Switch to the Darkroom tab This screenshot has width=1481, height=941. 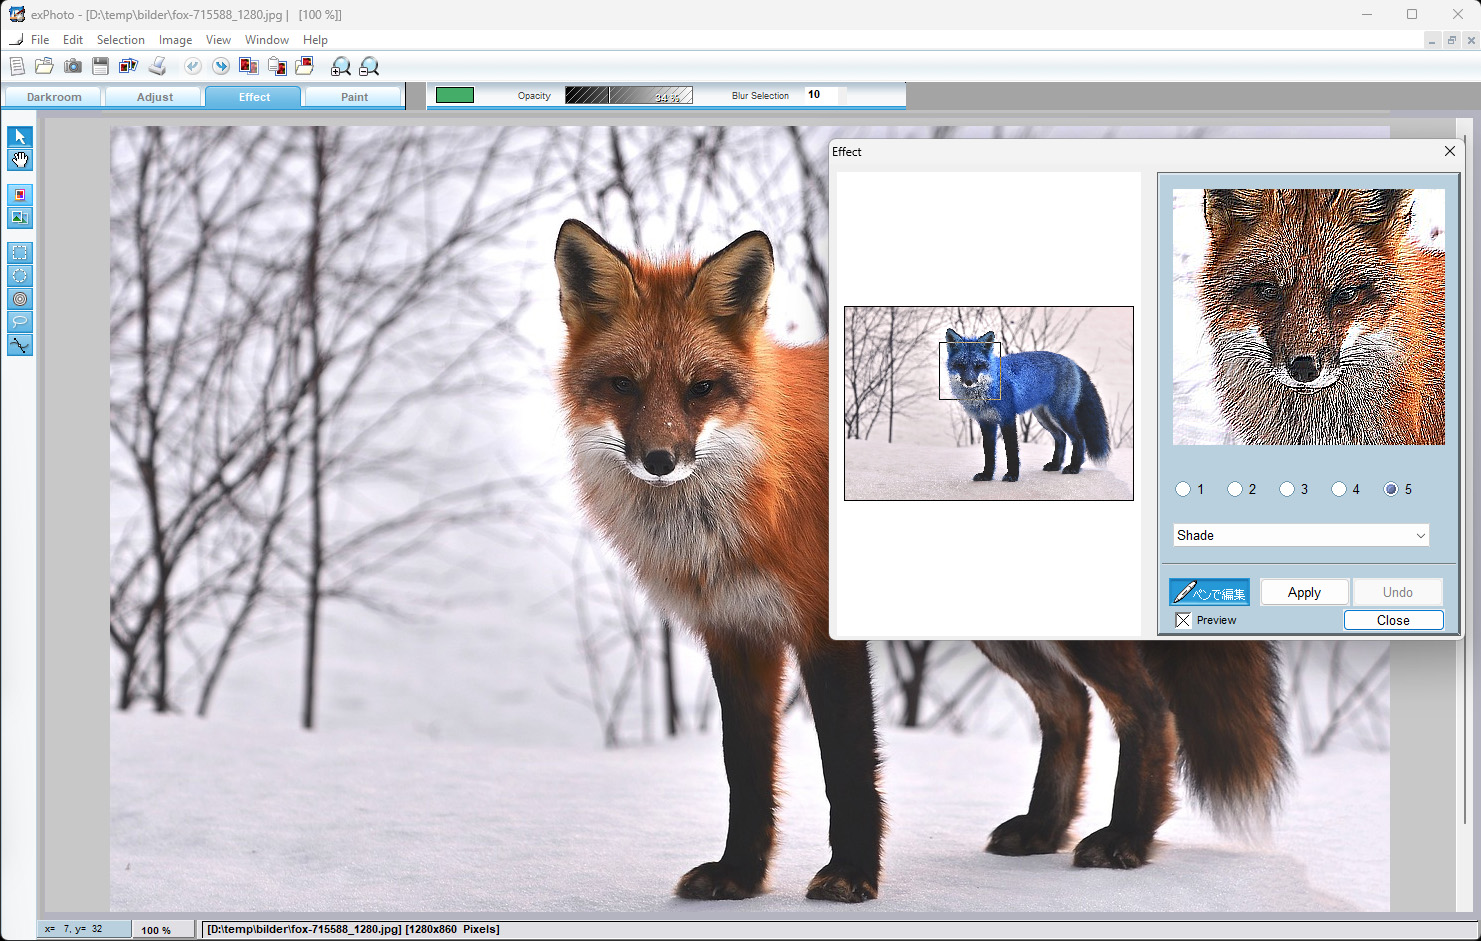click(54, 97)
